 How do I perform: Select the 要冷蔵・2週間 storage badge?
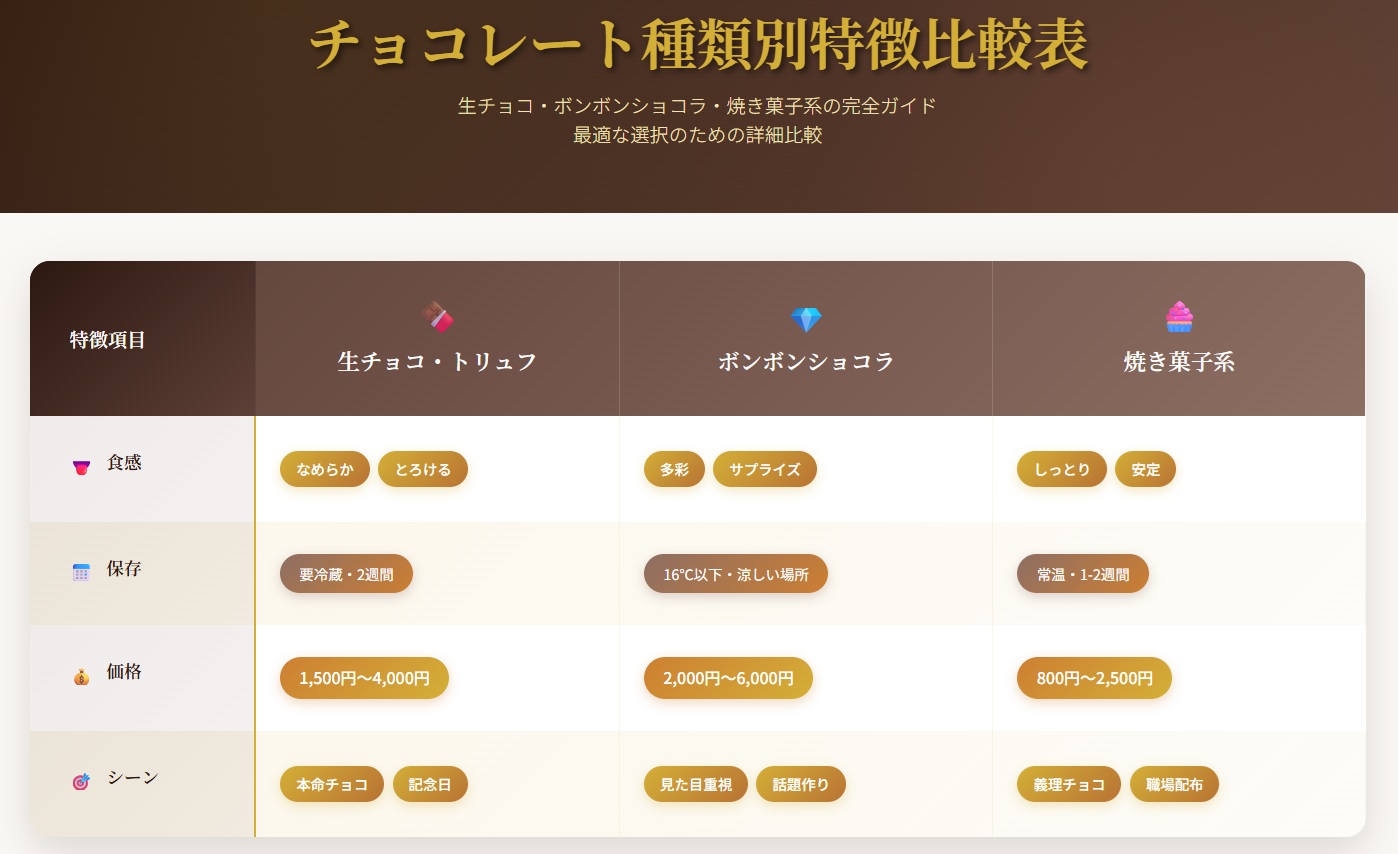click(x=346, y=574)
